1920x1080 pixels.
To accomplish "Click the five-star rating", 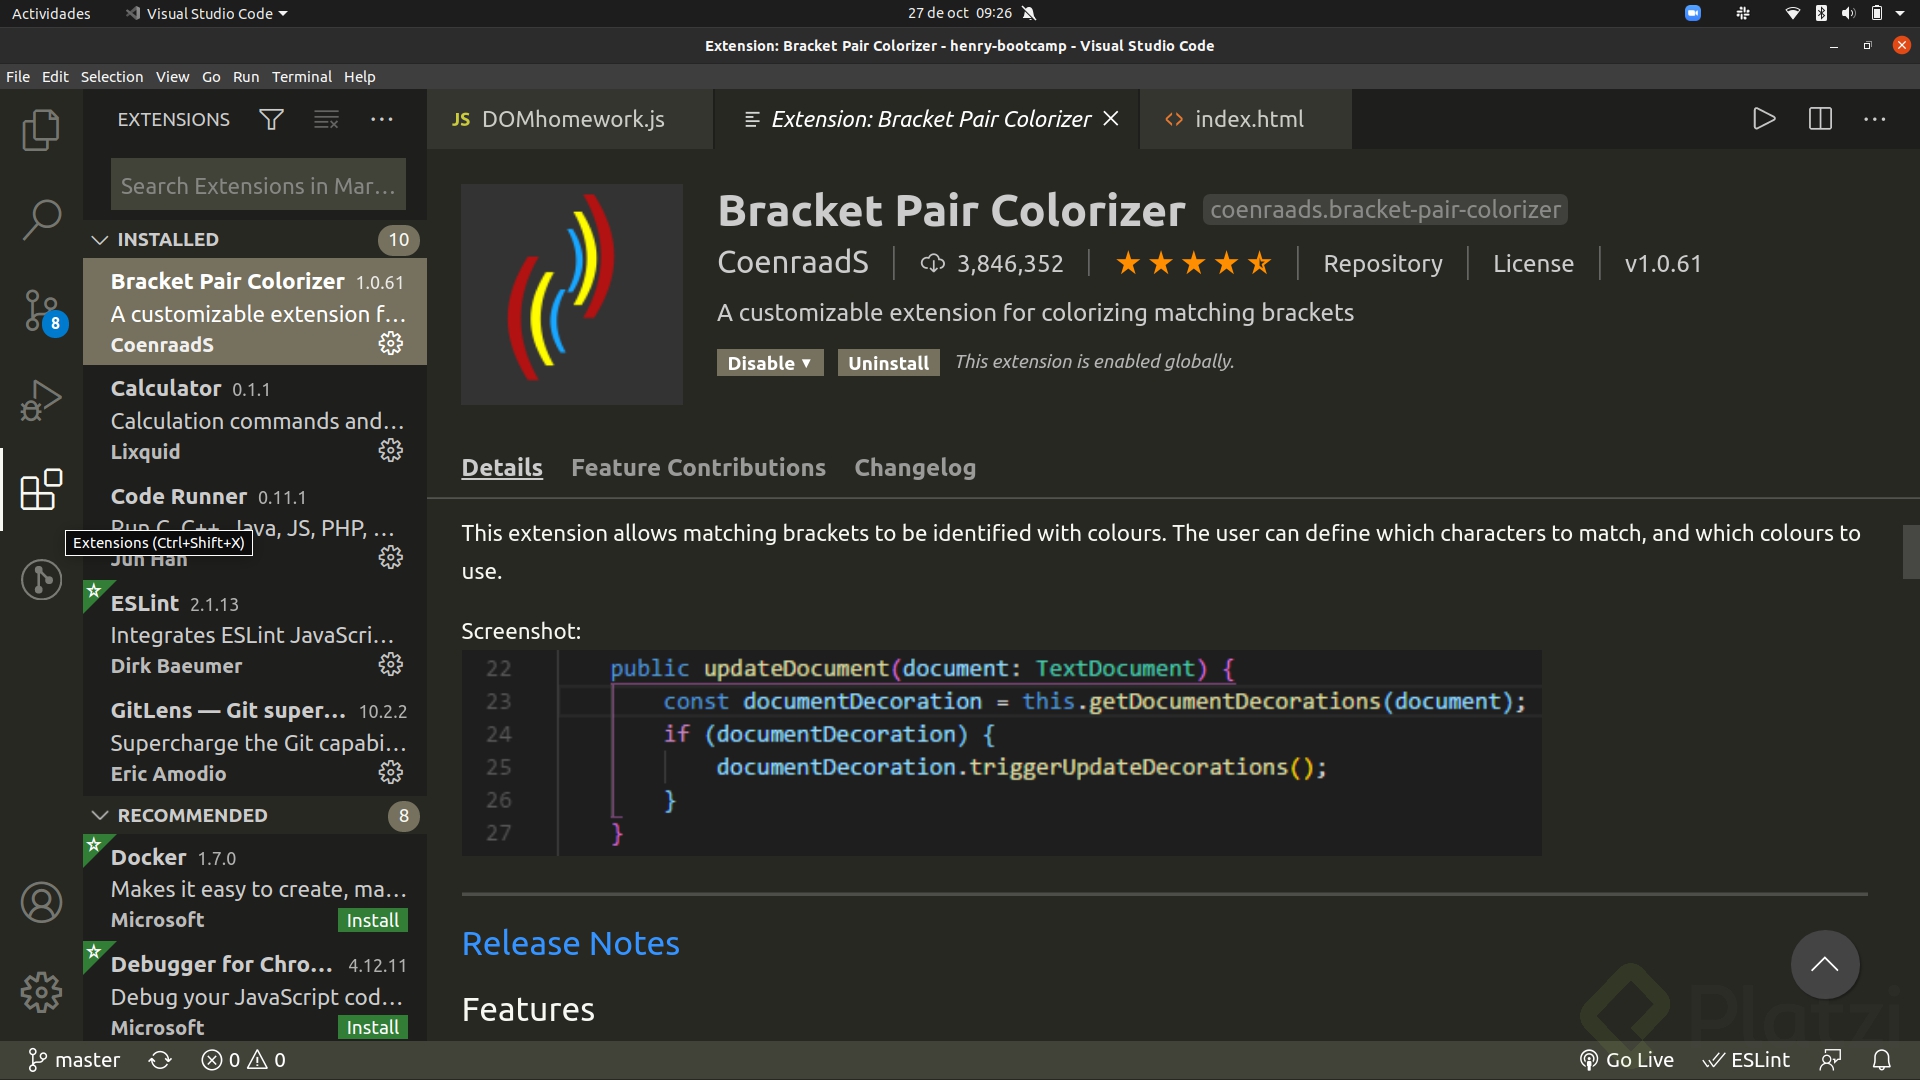I will (x=1193, y=264).
